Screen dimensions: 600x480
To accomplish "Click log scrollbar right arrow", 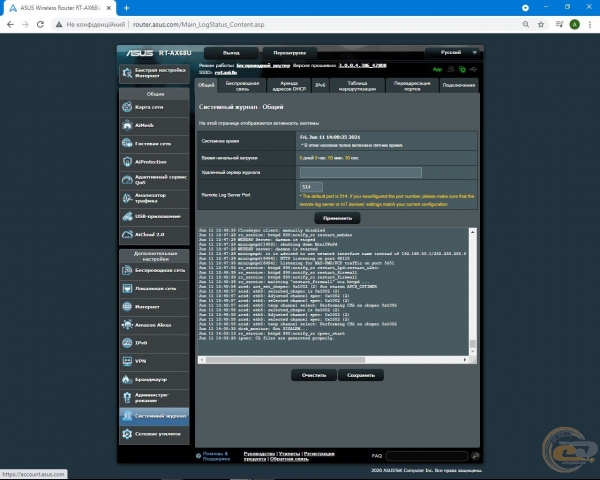I will point(465,360).
